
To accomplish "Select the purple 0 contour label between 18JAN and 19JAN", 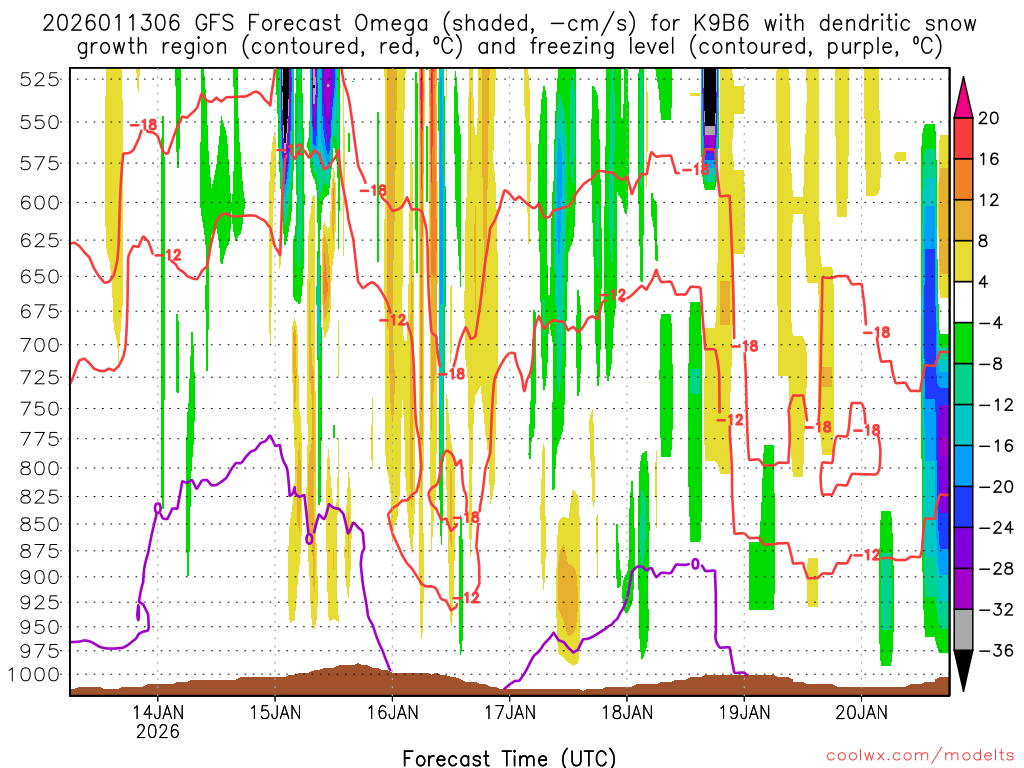I will click(695, 564).
